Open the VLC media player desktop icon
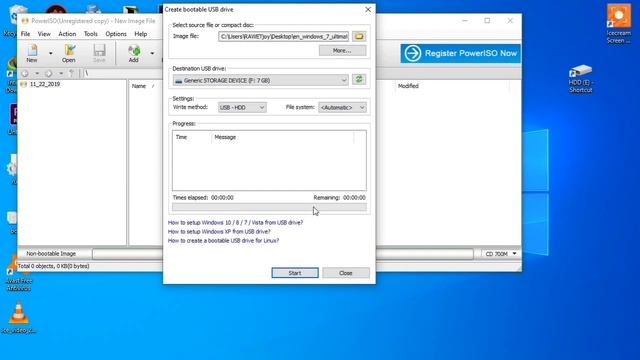Screen dimensions: 640x360 [19, 318]
